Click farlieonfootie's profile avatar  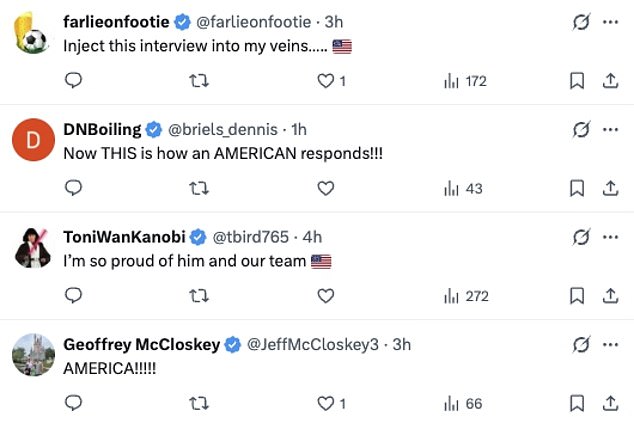tap(32, 33)
